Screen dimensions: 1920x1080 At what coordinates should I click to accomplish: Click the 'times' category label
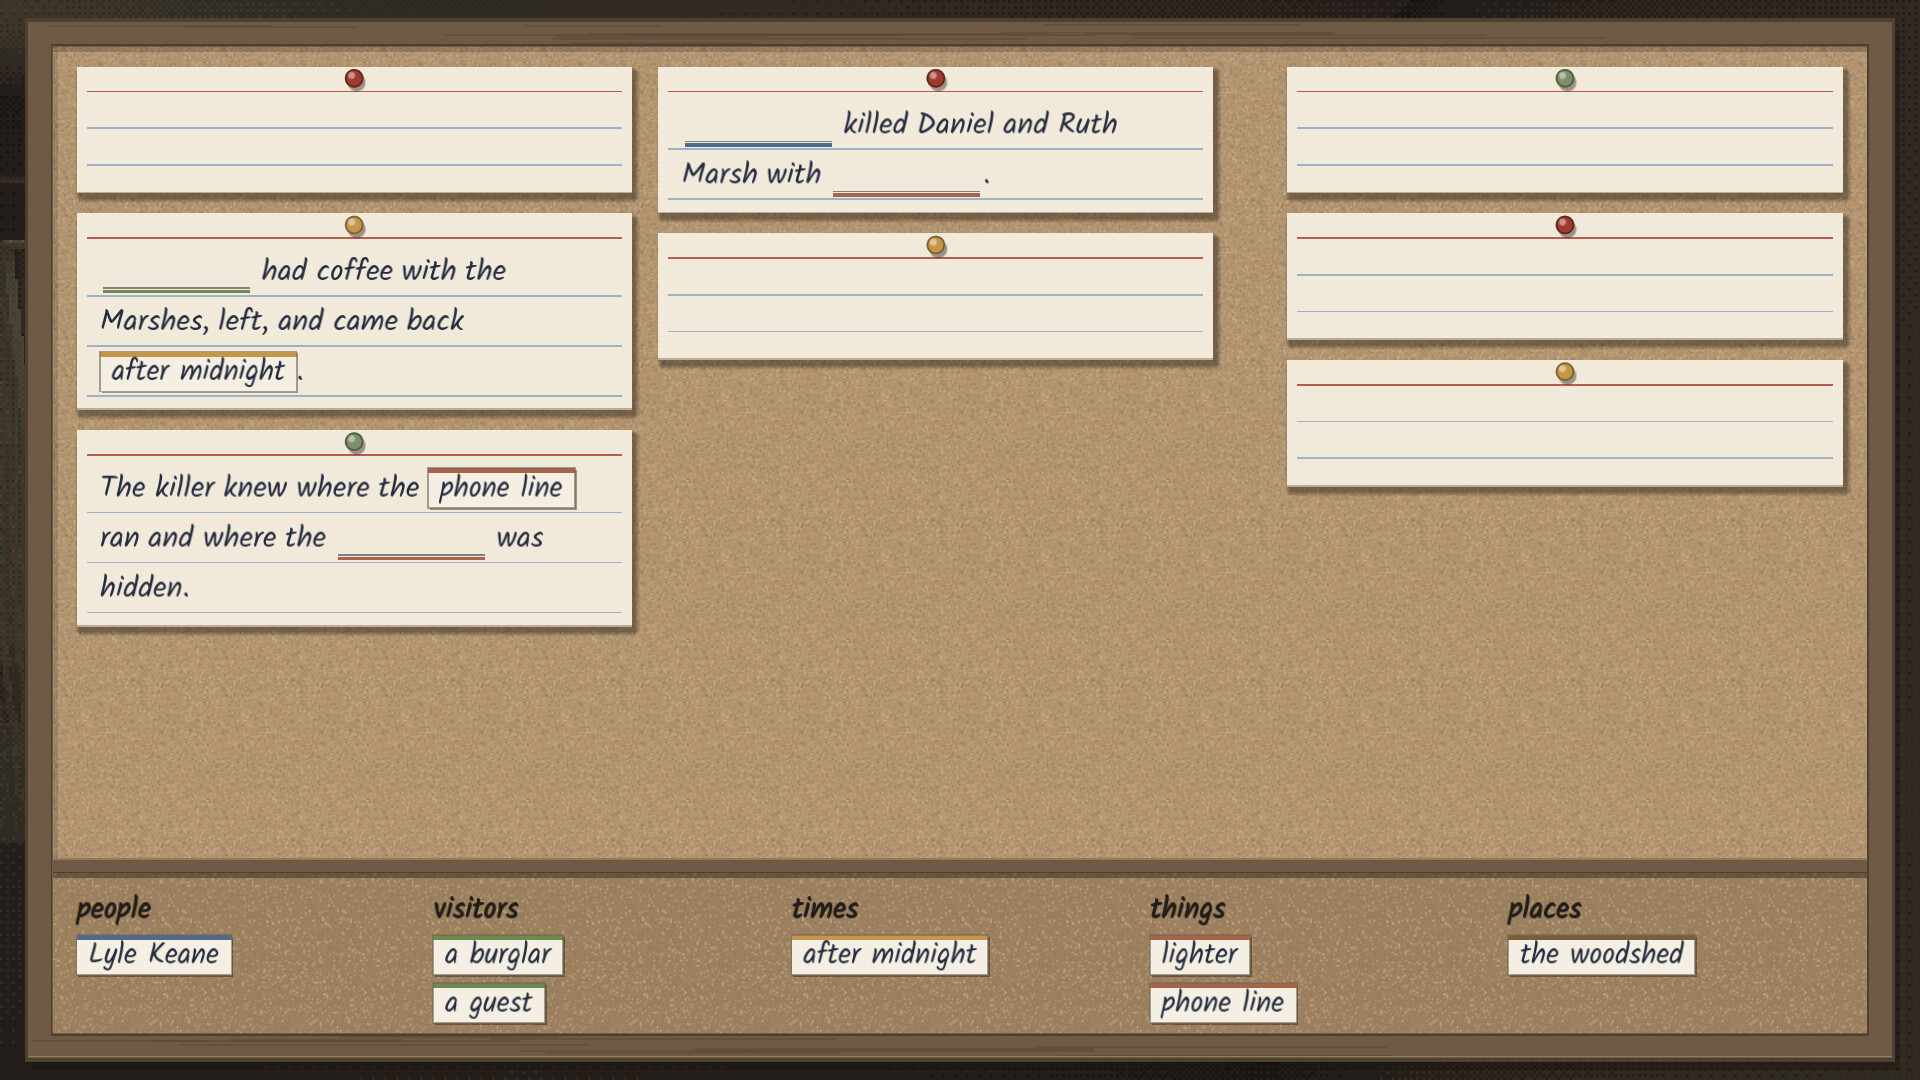825,908
